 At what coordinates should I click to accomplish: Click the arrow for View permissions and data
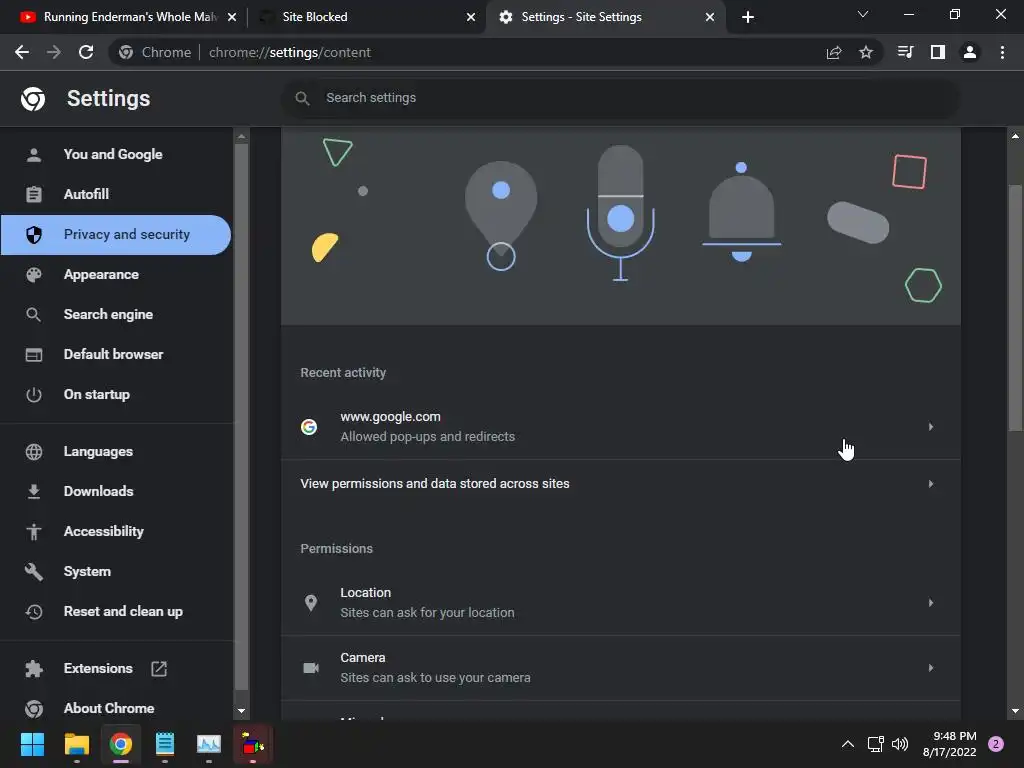[931, 484]
